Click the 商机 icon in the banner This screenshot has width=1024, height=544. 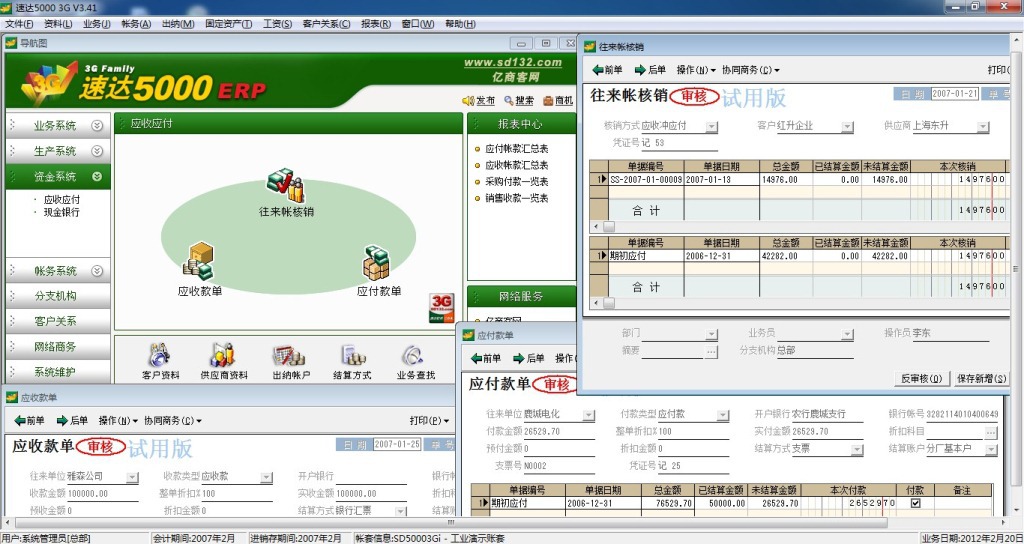point(548,101)
